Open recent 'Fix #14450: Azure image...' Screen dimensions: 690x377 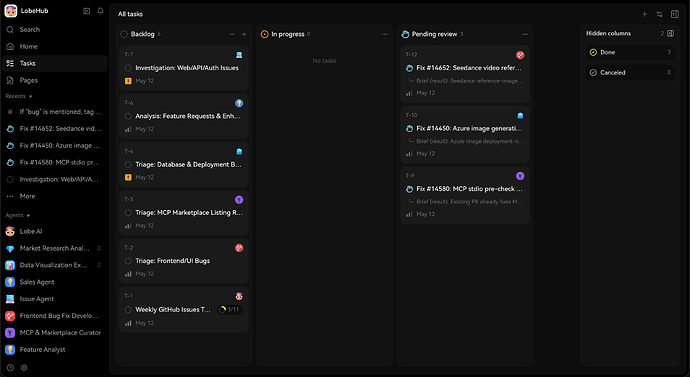(x=55, y=146)
